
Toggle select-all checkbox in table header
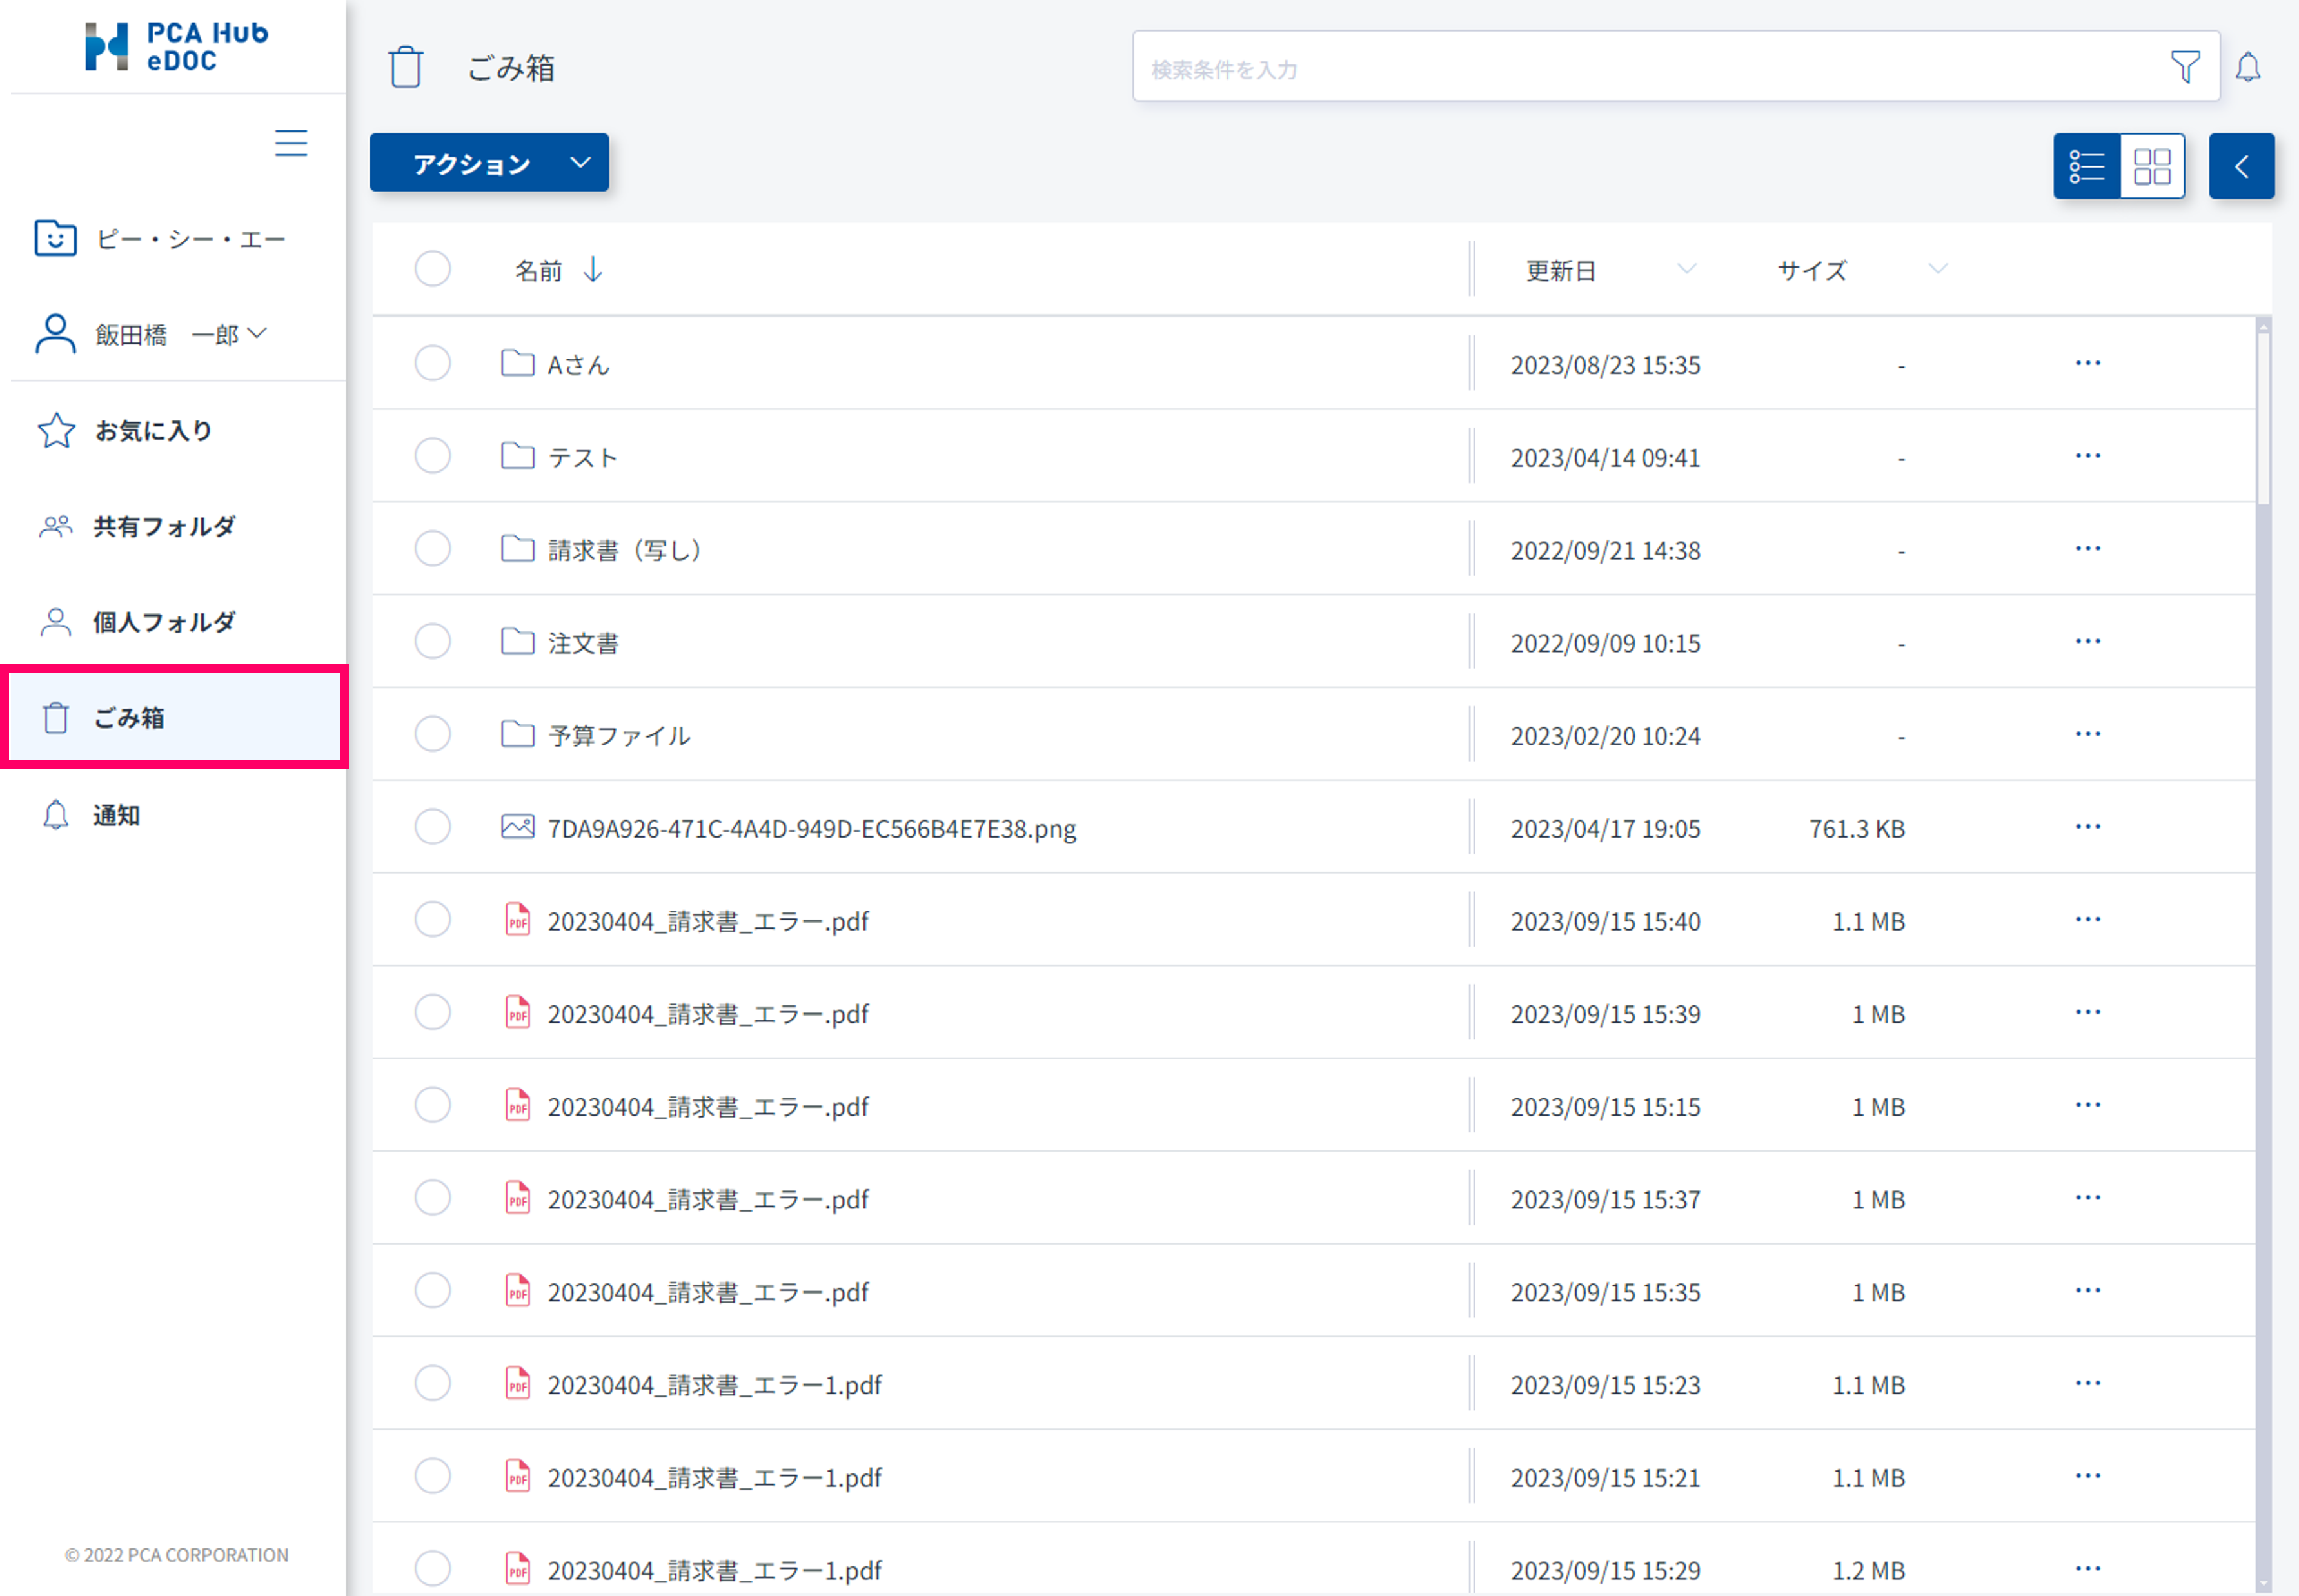[432, 269]
